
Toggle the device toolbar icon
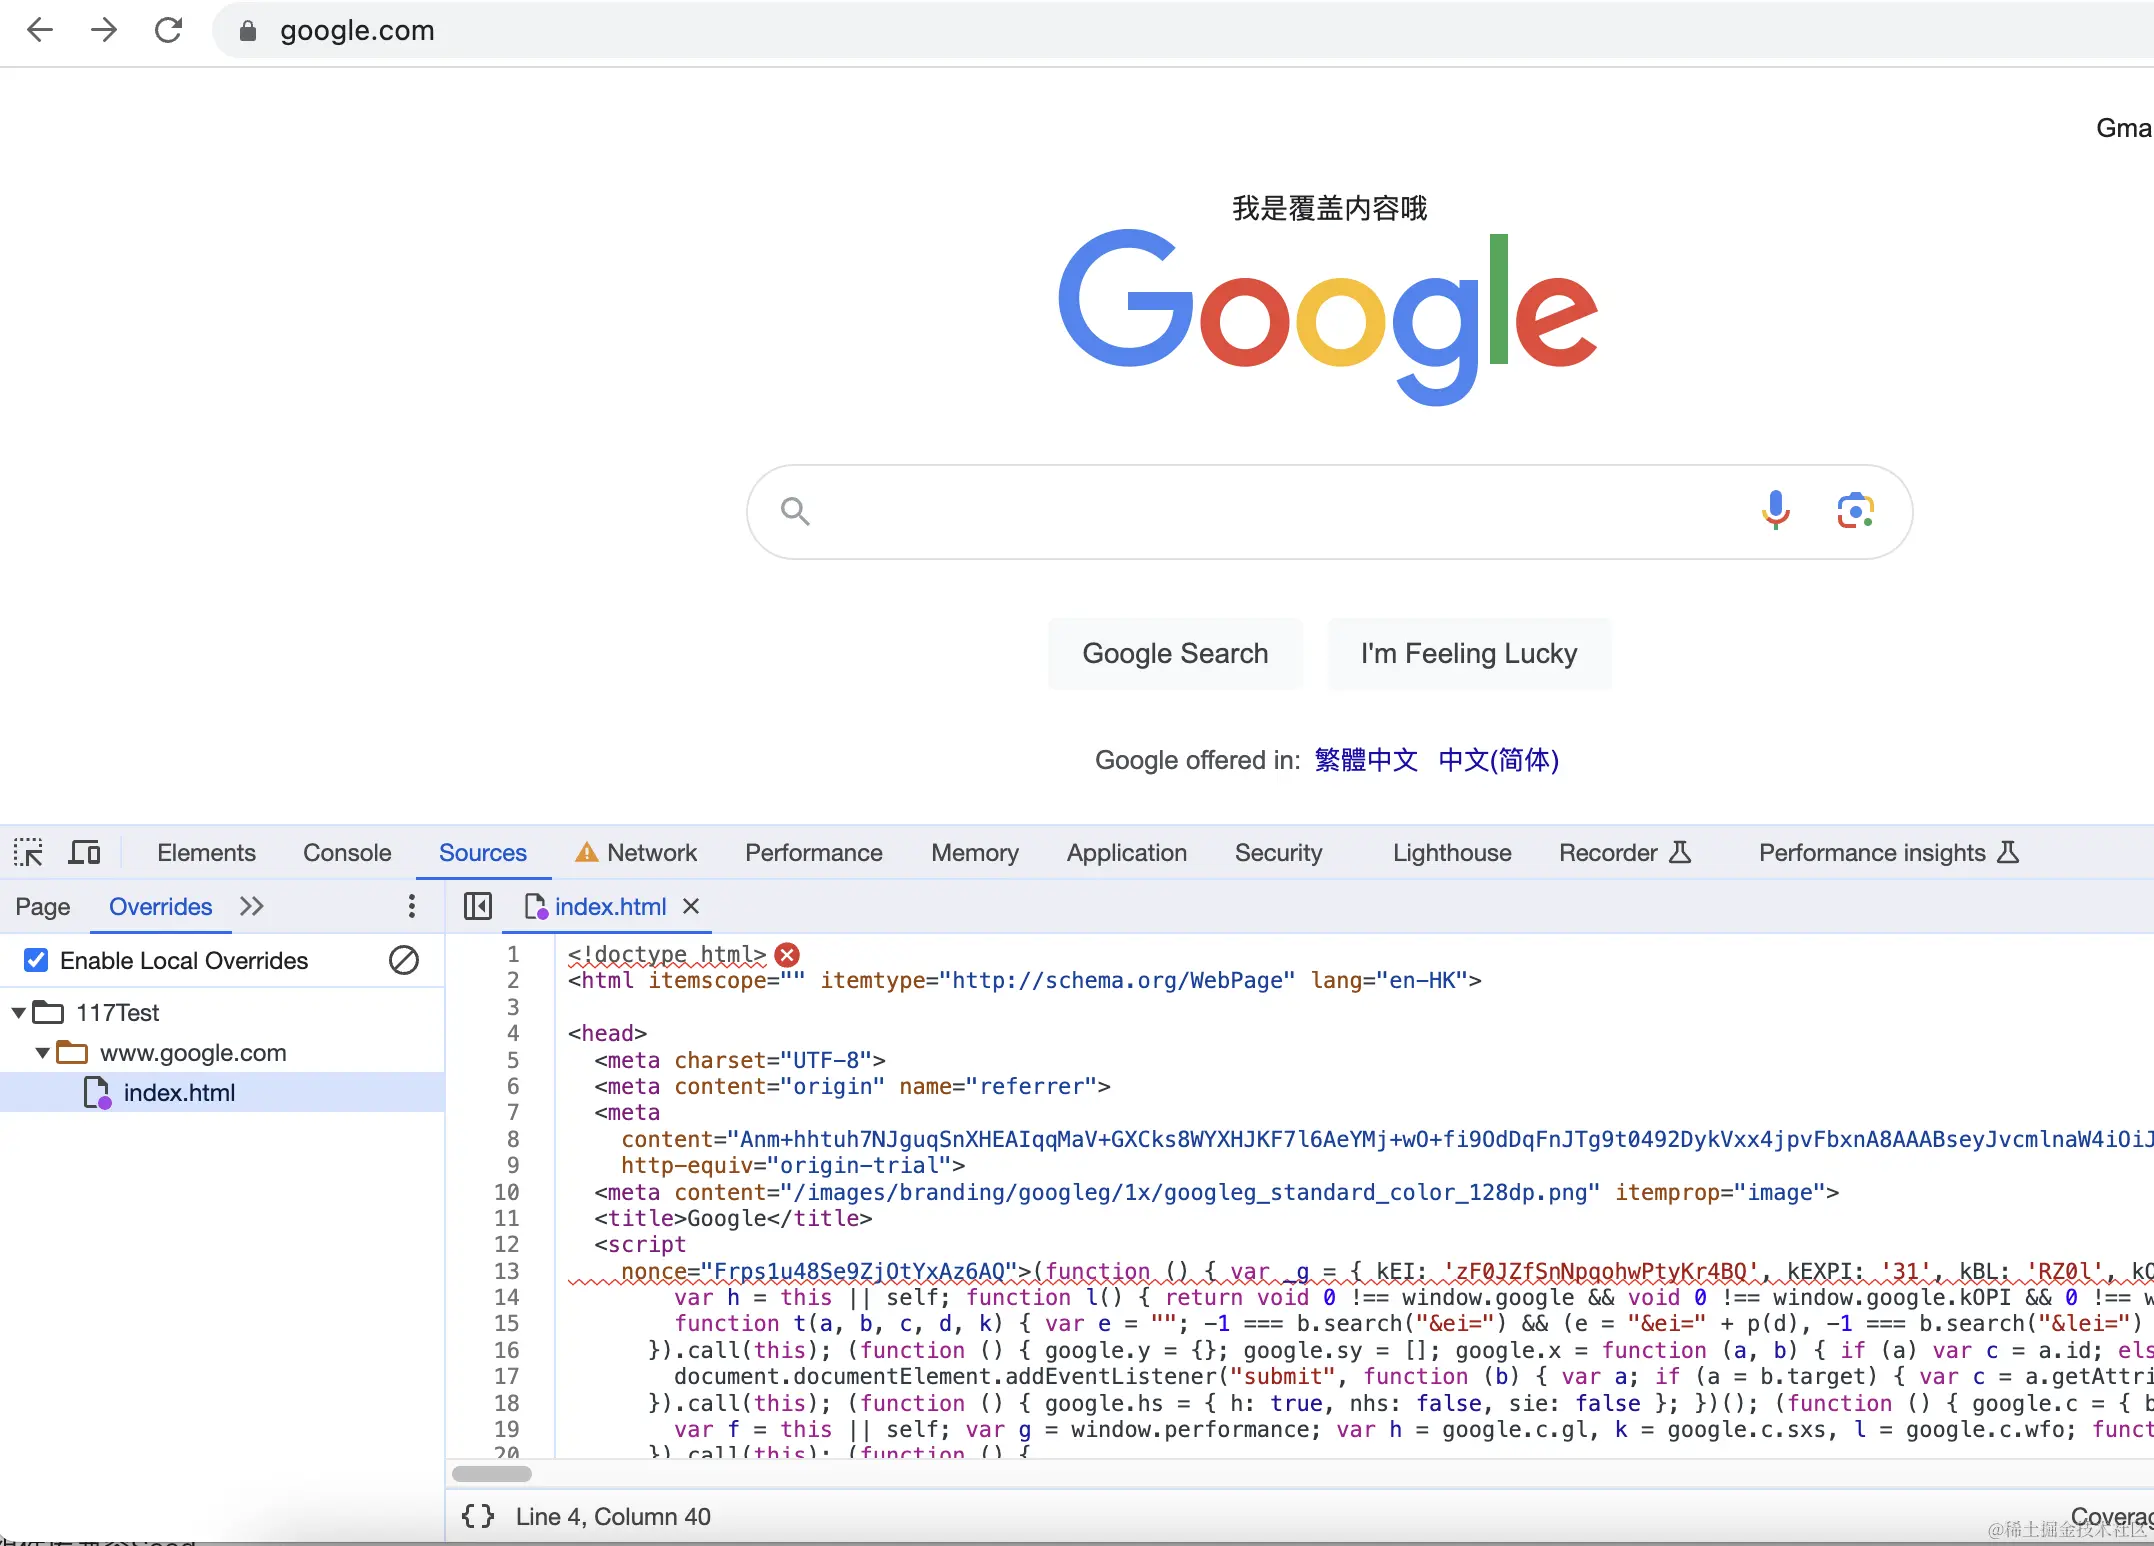pyautogui.click(x=84, y=853)
